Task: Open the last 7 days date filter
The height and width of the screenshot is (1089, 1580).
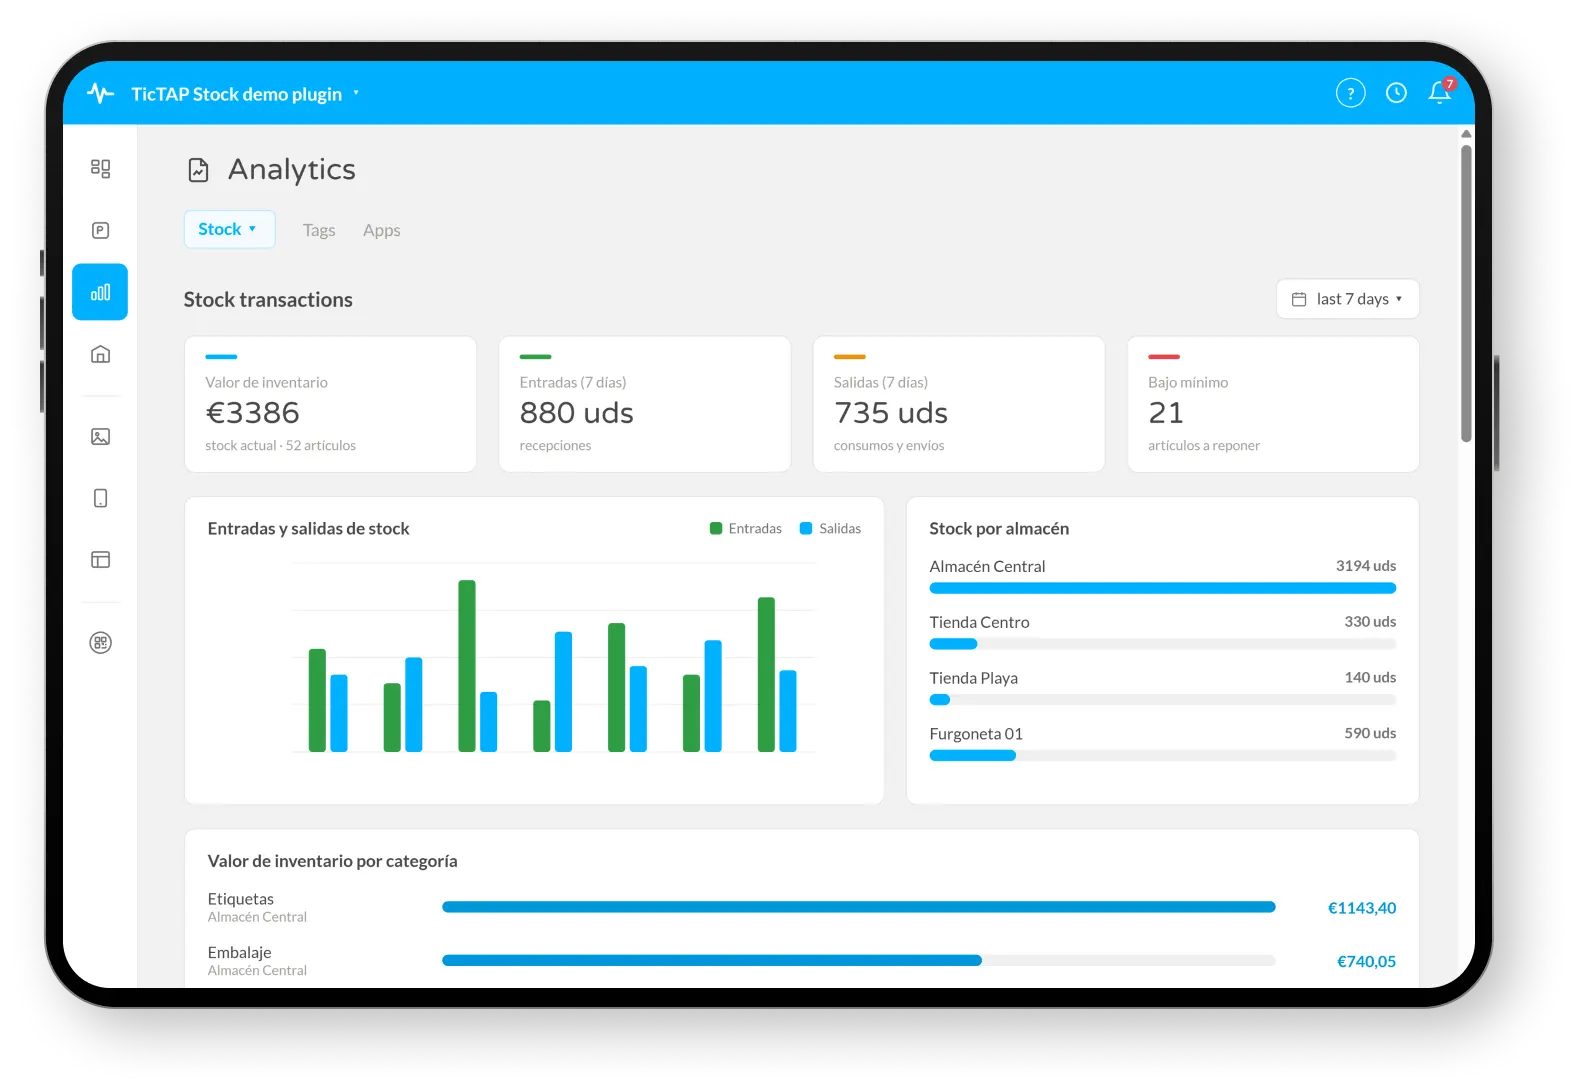Action: pos(1347,299)
